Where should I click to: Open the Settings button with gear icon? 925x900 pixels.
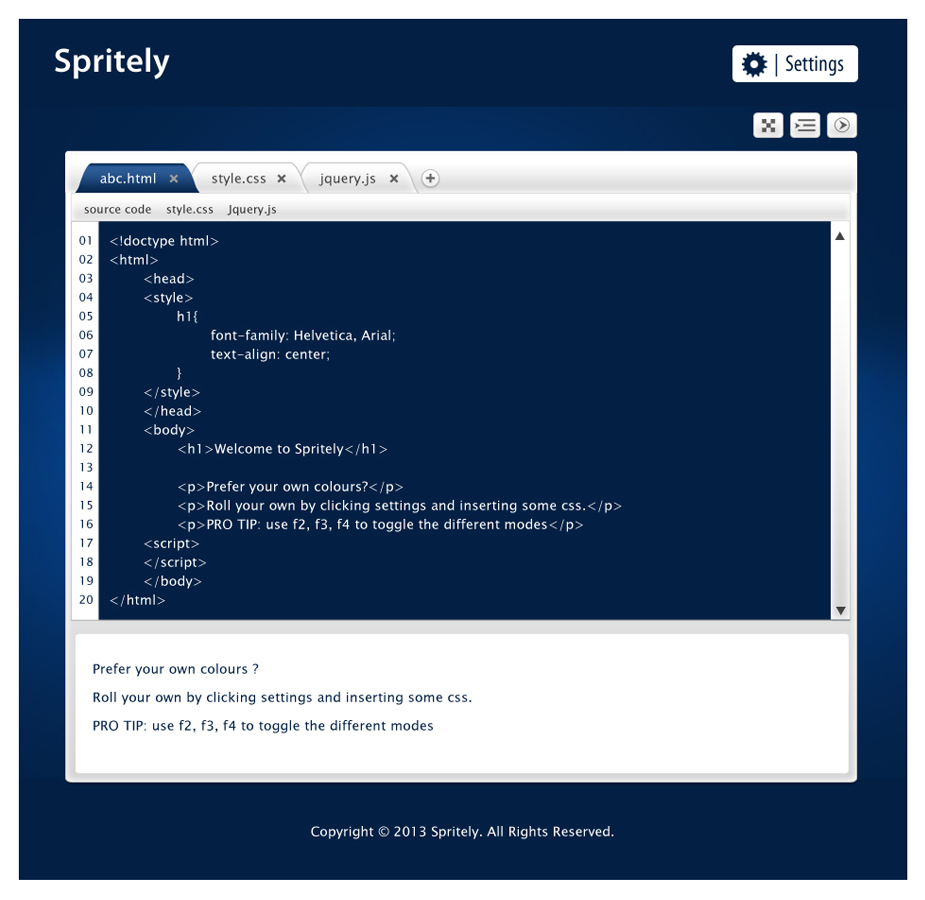(795, 64)
